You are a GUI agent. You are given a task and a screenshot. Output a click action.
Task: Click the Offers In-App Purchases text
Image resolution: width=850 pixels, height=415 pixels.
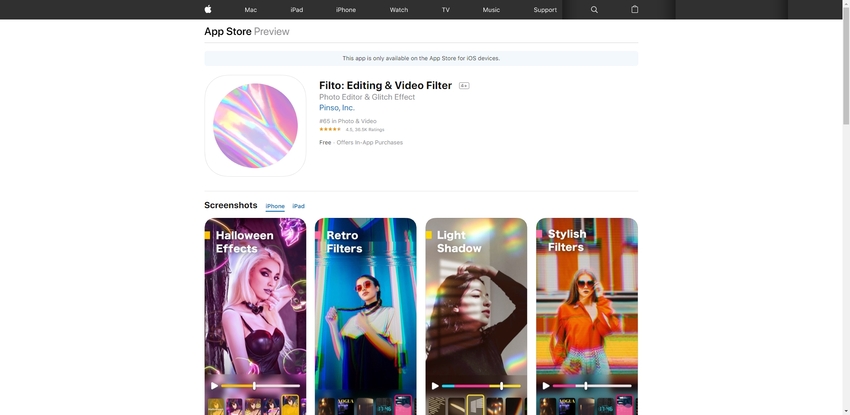click(x=370, y=142)
